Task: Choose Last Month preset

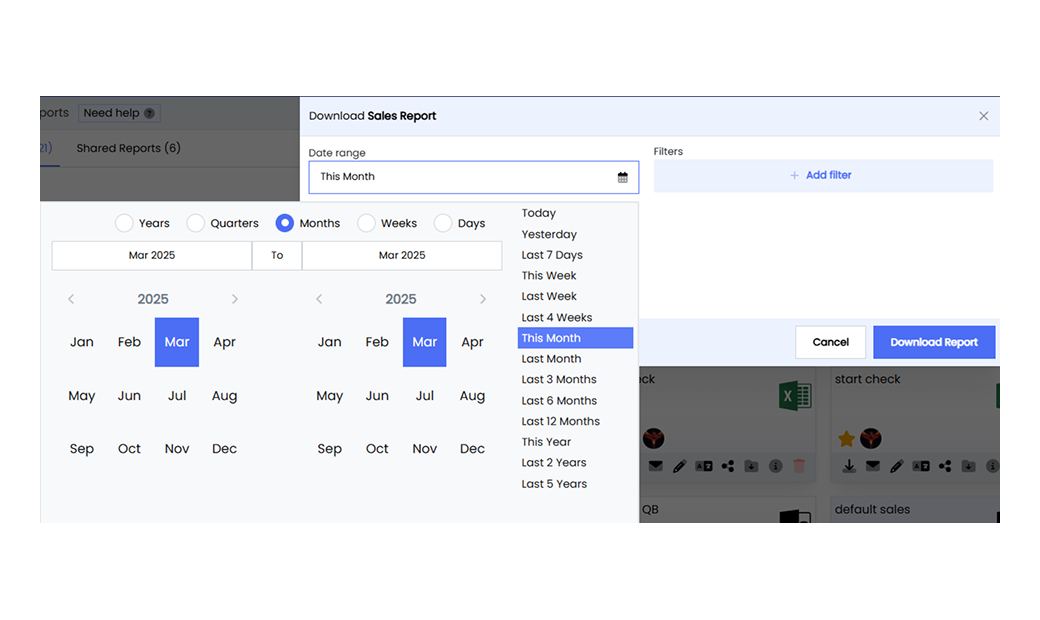Action: pos(551,359)
